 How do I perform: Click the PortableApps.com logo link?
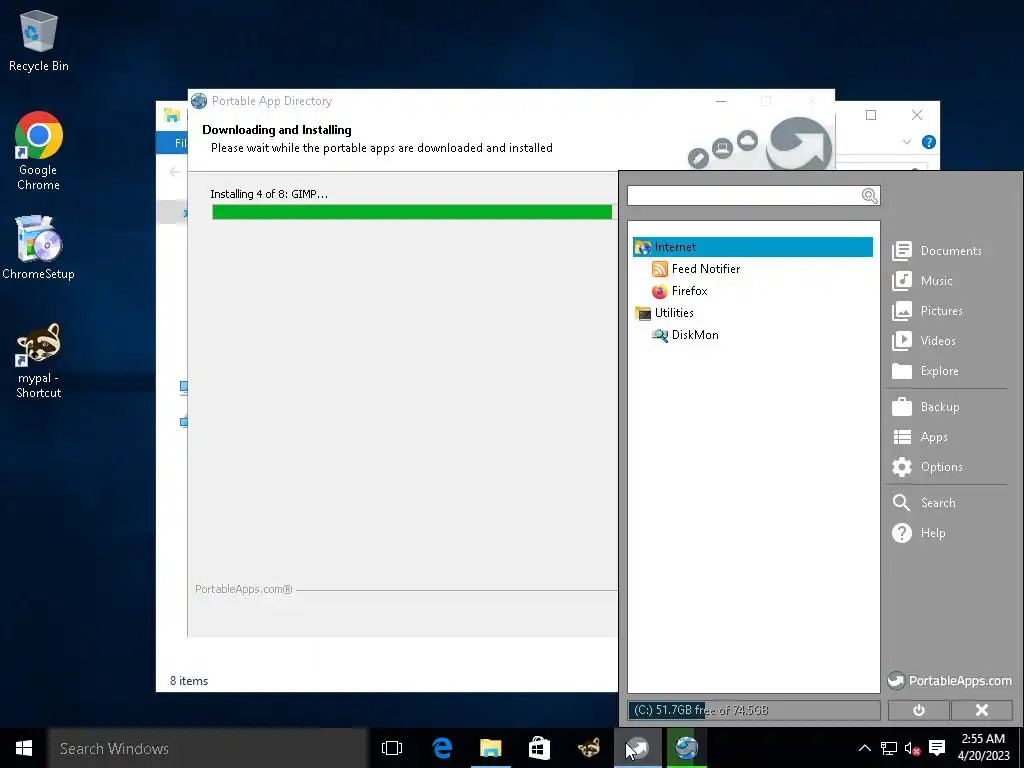950,680
